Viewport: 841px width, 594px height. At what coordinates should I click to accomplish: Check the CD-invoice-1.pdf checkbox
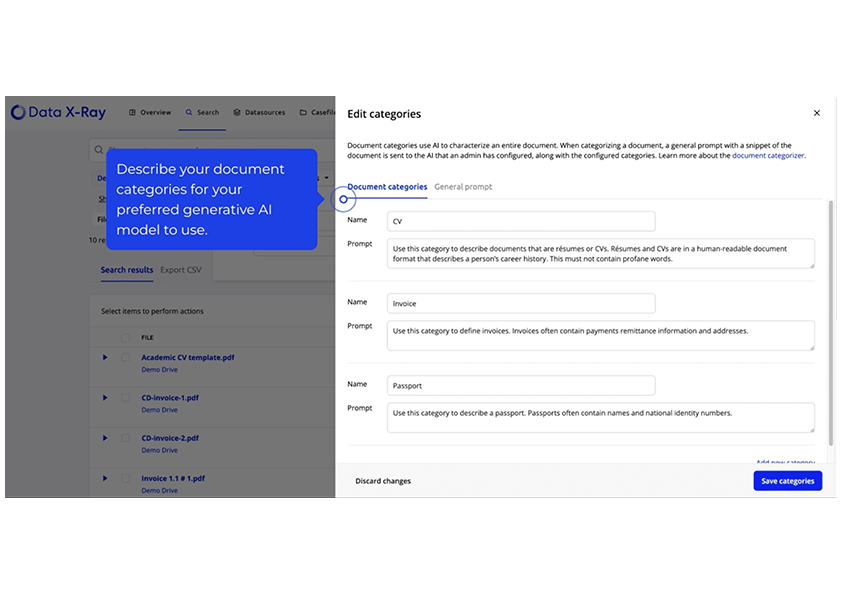coord(125,398)
